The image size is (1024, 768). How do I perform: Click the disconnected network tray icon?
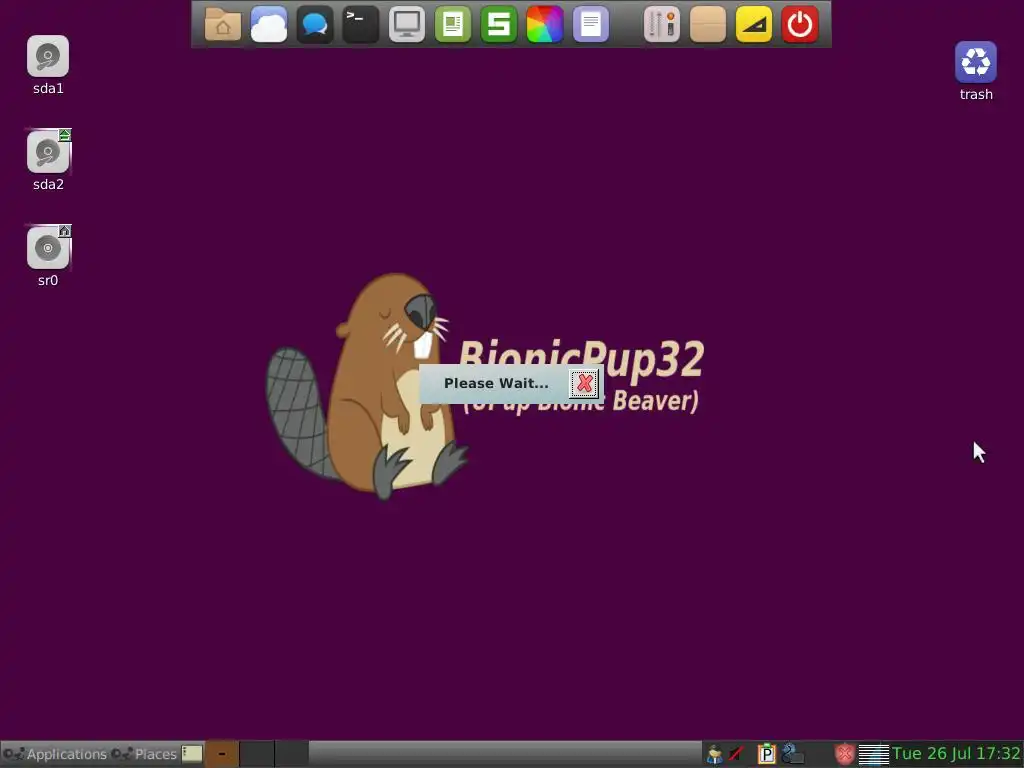[x=737, y=754]
